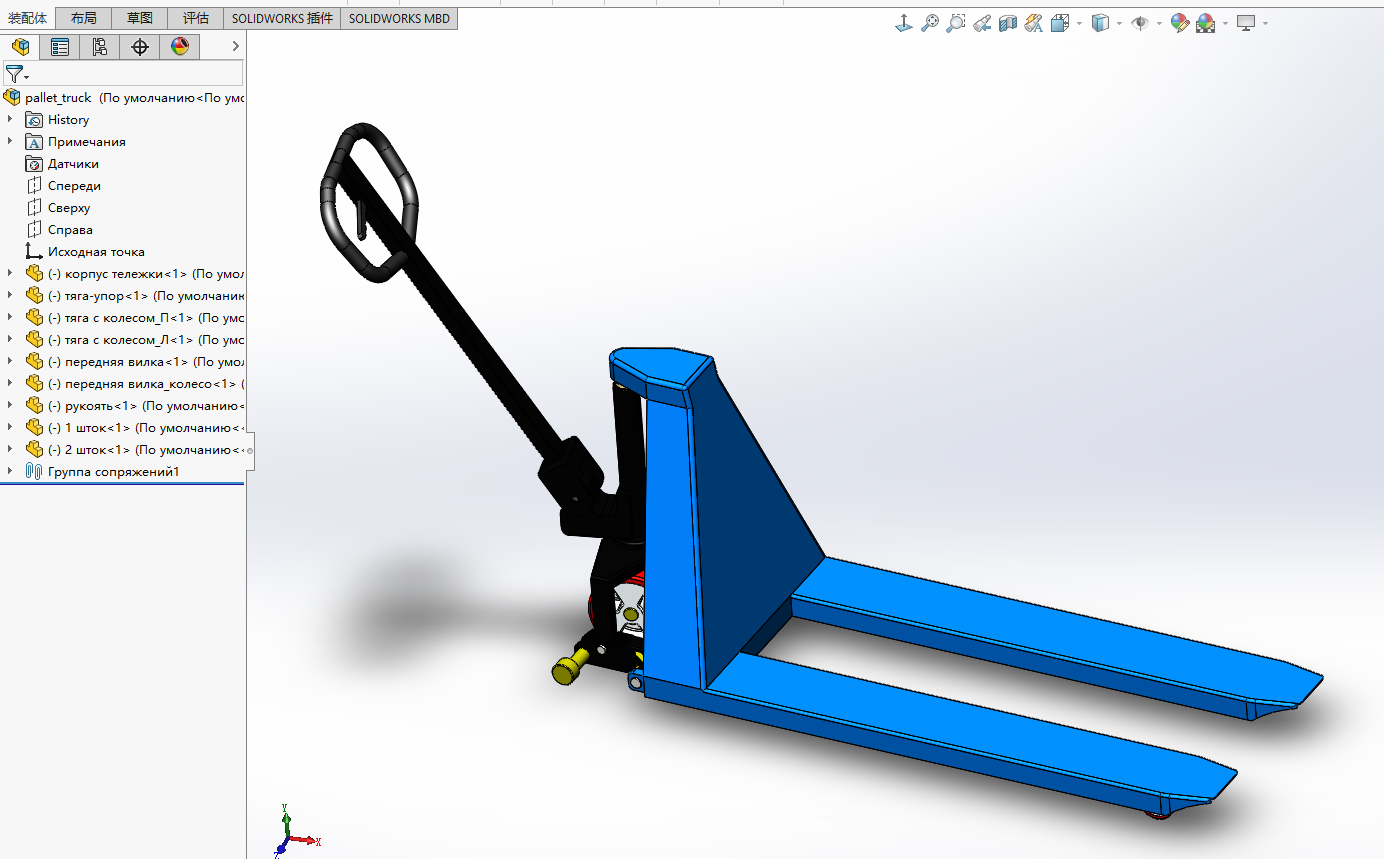This screenshot has height=859, width=1384.
Task: Open the Display Style dropdown arrow
Action: point(1119,23)
